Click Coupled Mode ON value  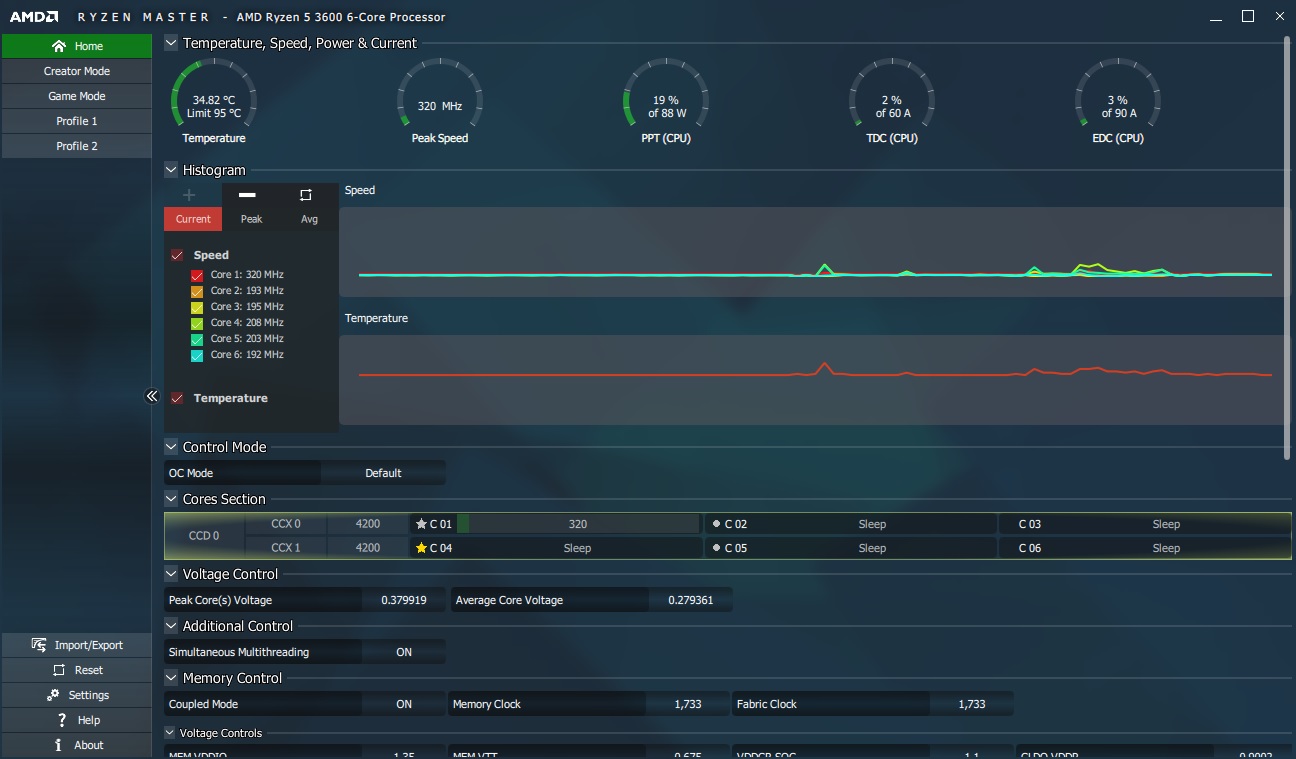click(x=404, y=704)
